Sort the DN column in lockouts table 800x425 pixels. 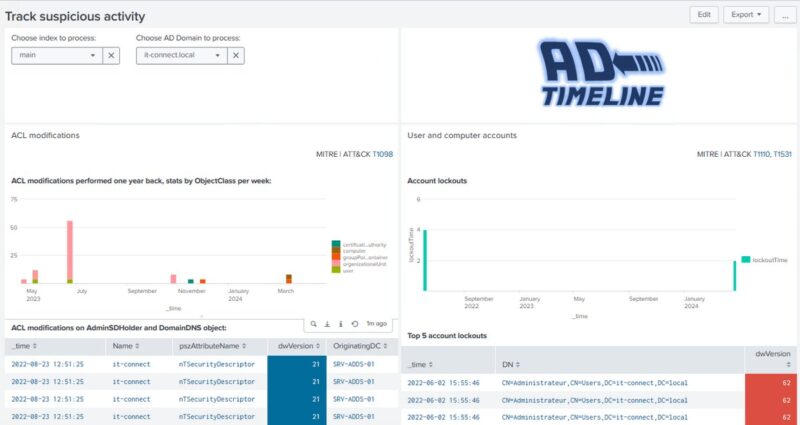(x=511, y=365)
